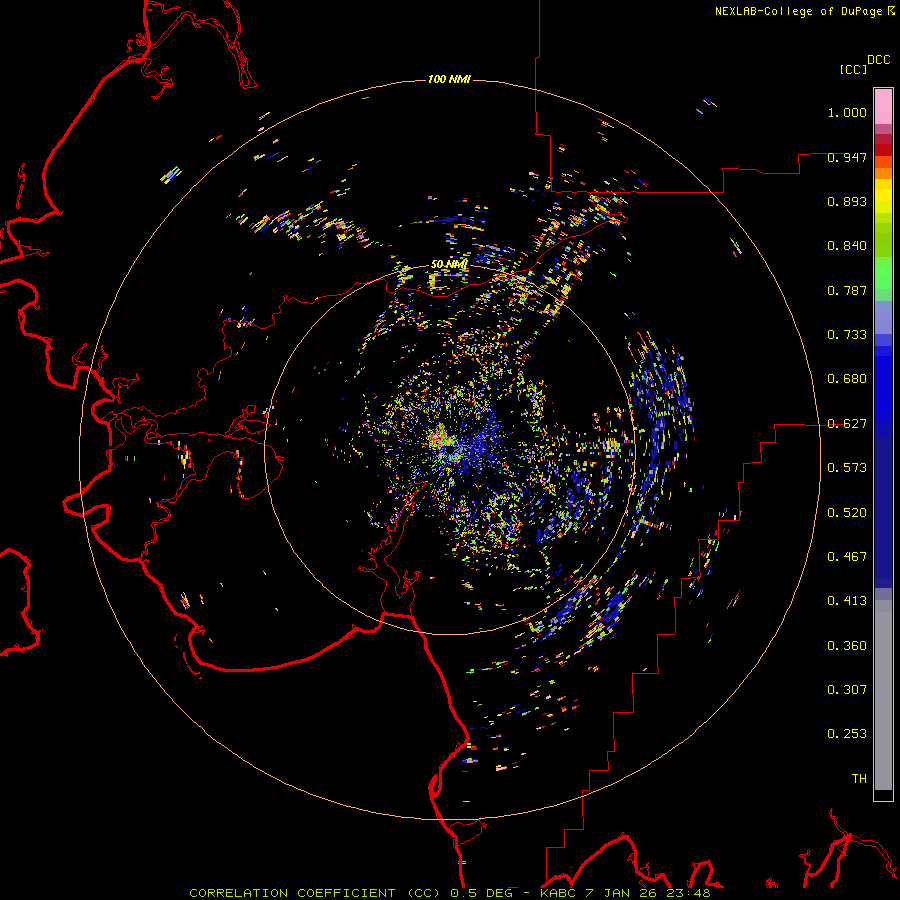Select the 0.307 scale value

847,690
